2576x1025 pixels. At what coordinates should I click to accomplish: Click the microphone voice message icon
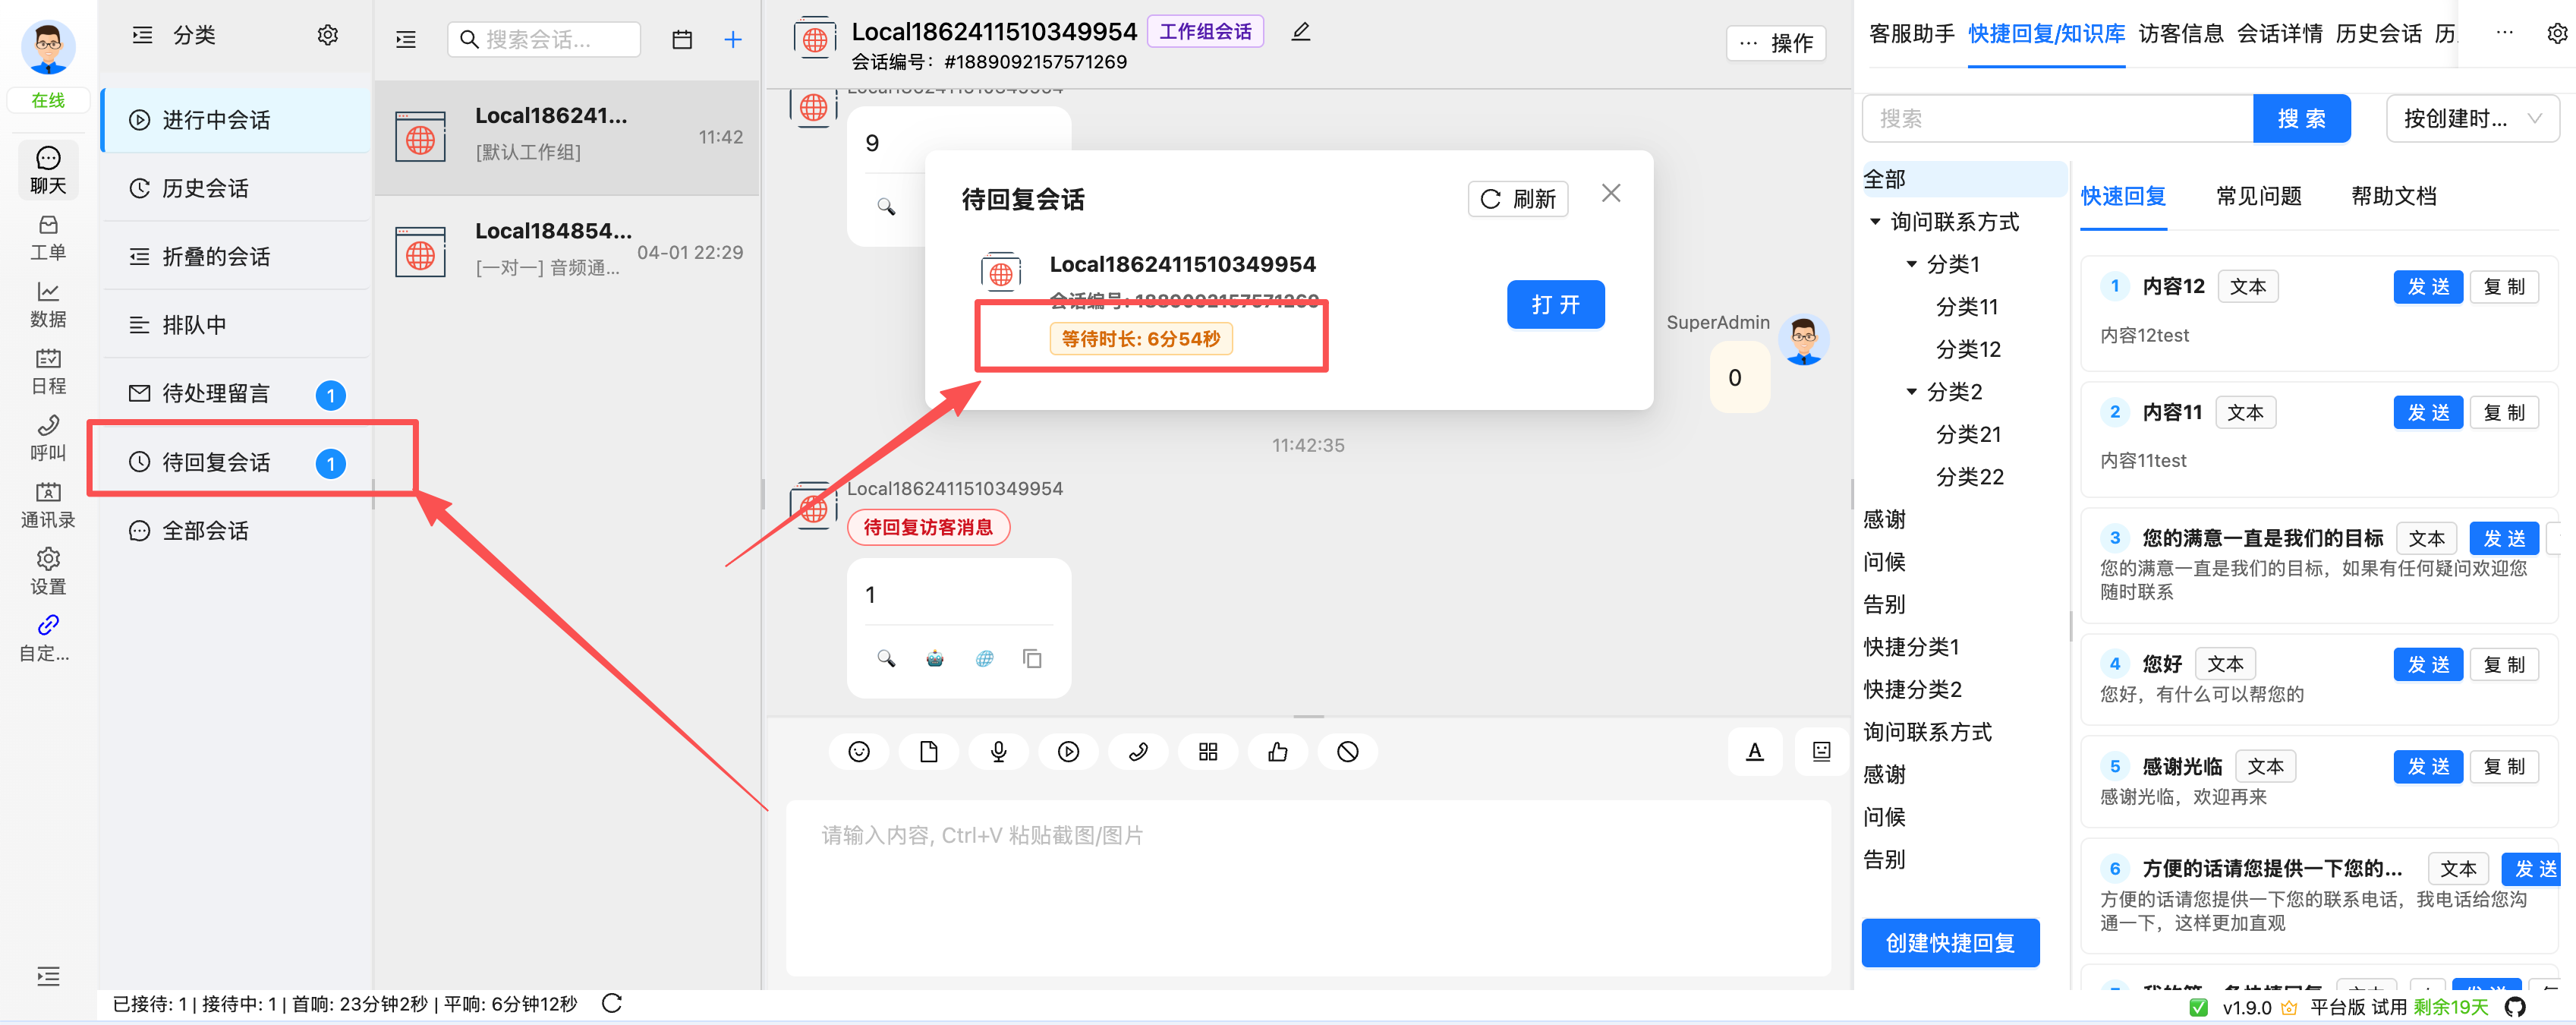(998, 752)
